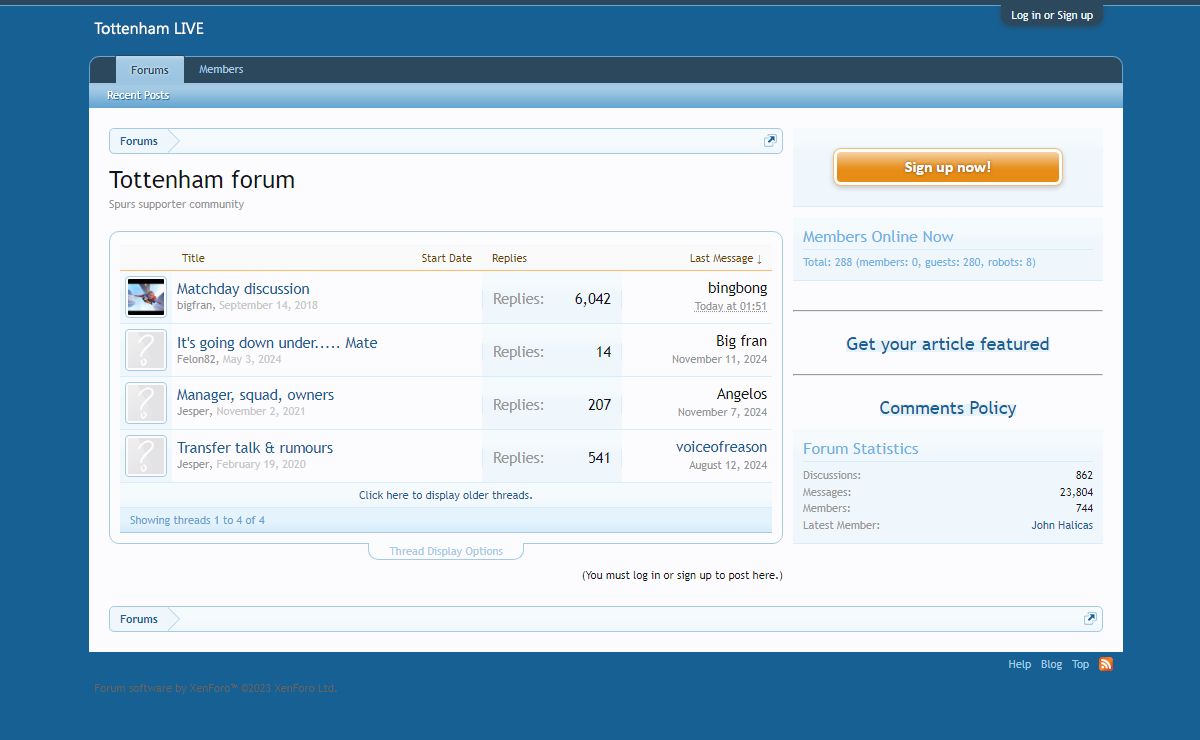Open thread starter Felon82's profile

tap(196, 359)
